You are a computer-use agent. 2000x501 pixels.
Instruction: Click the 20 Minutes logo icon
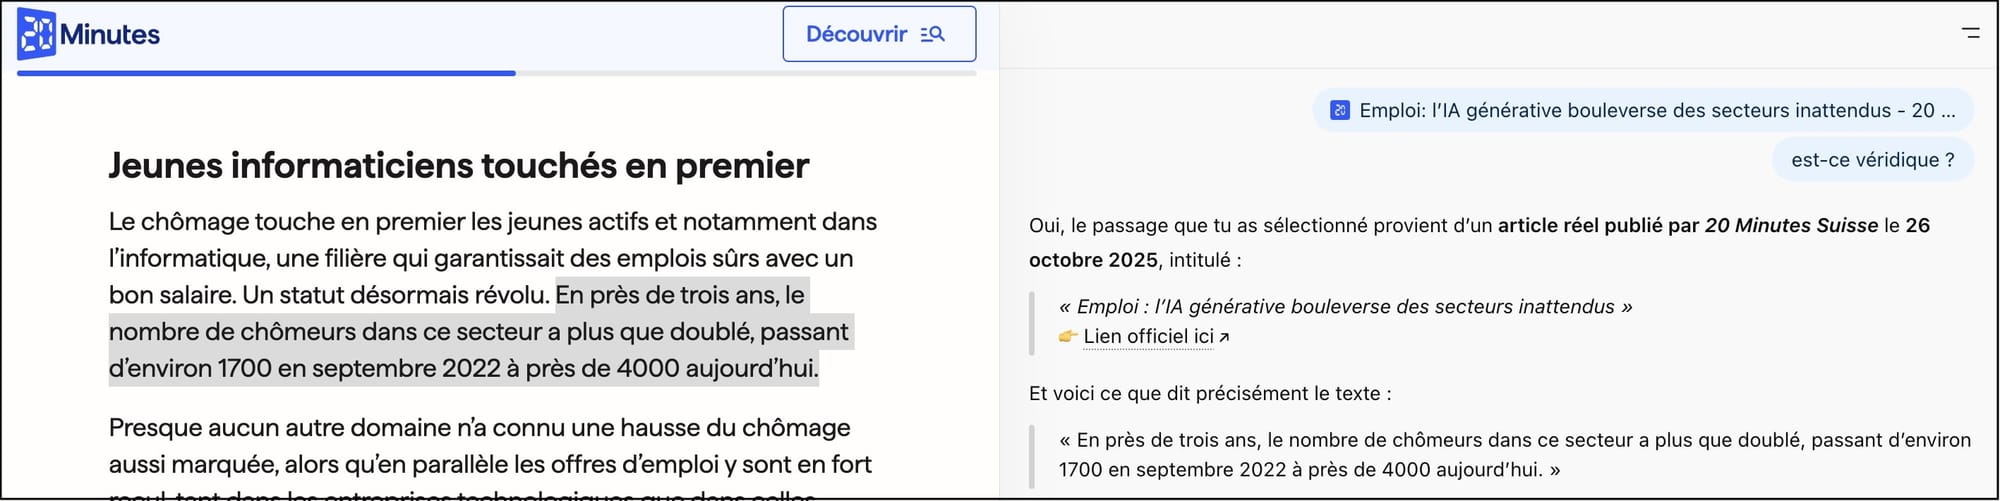(x=37, y=34)
